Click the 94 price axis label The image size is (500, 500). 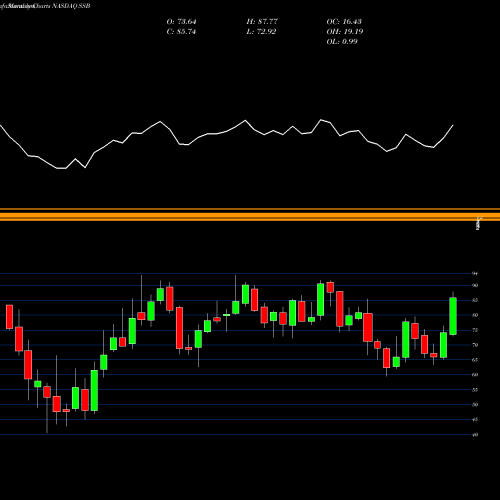pos(475,274)
